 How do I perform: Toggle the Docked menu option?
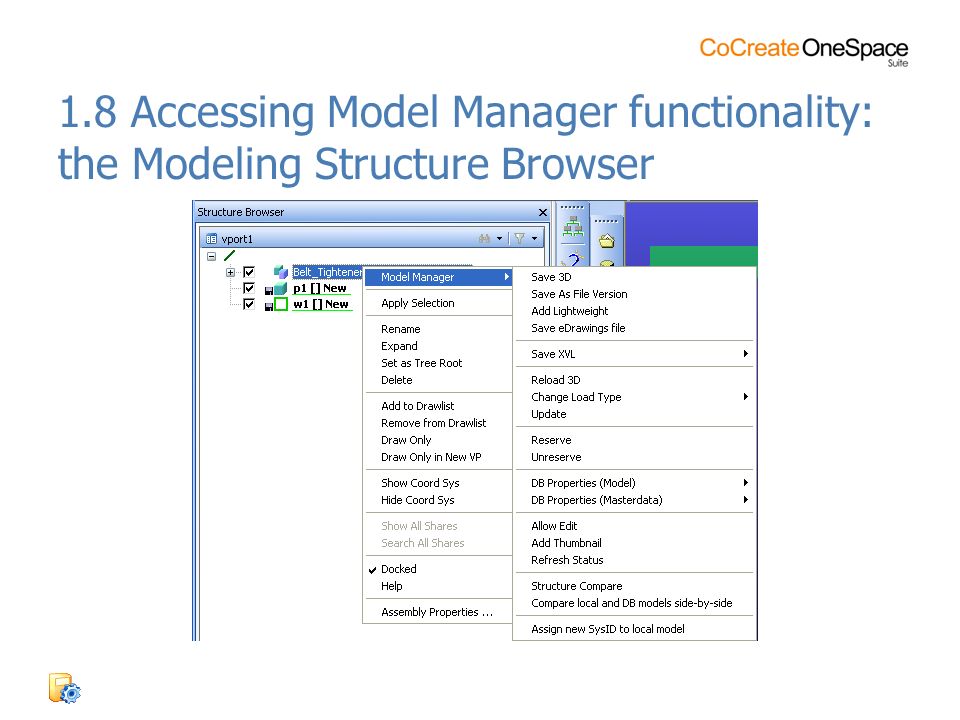(438, 569)
